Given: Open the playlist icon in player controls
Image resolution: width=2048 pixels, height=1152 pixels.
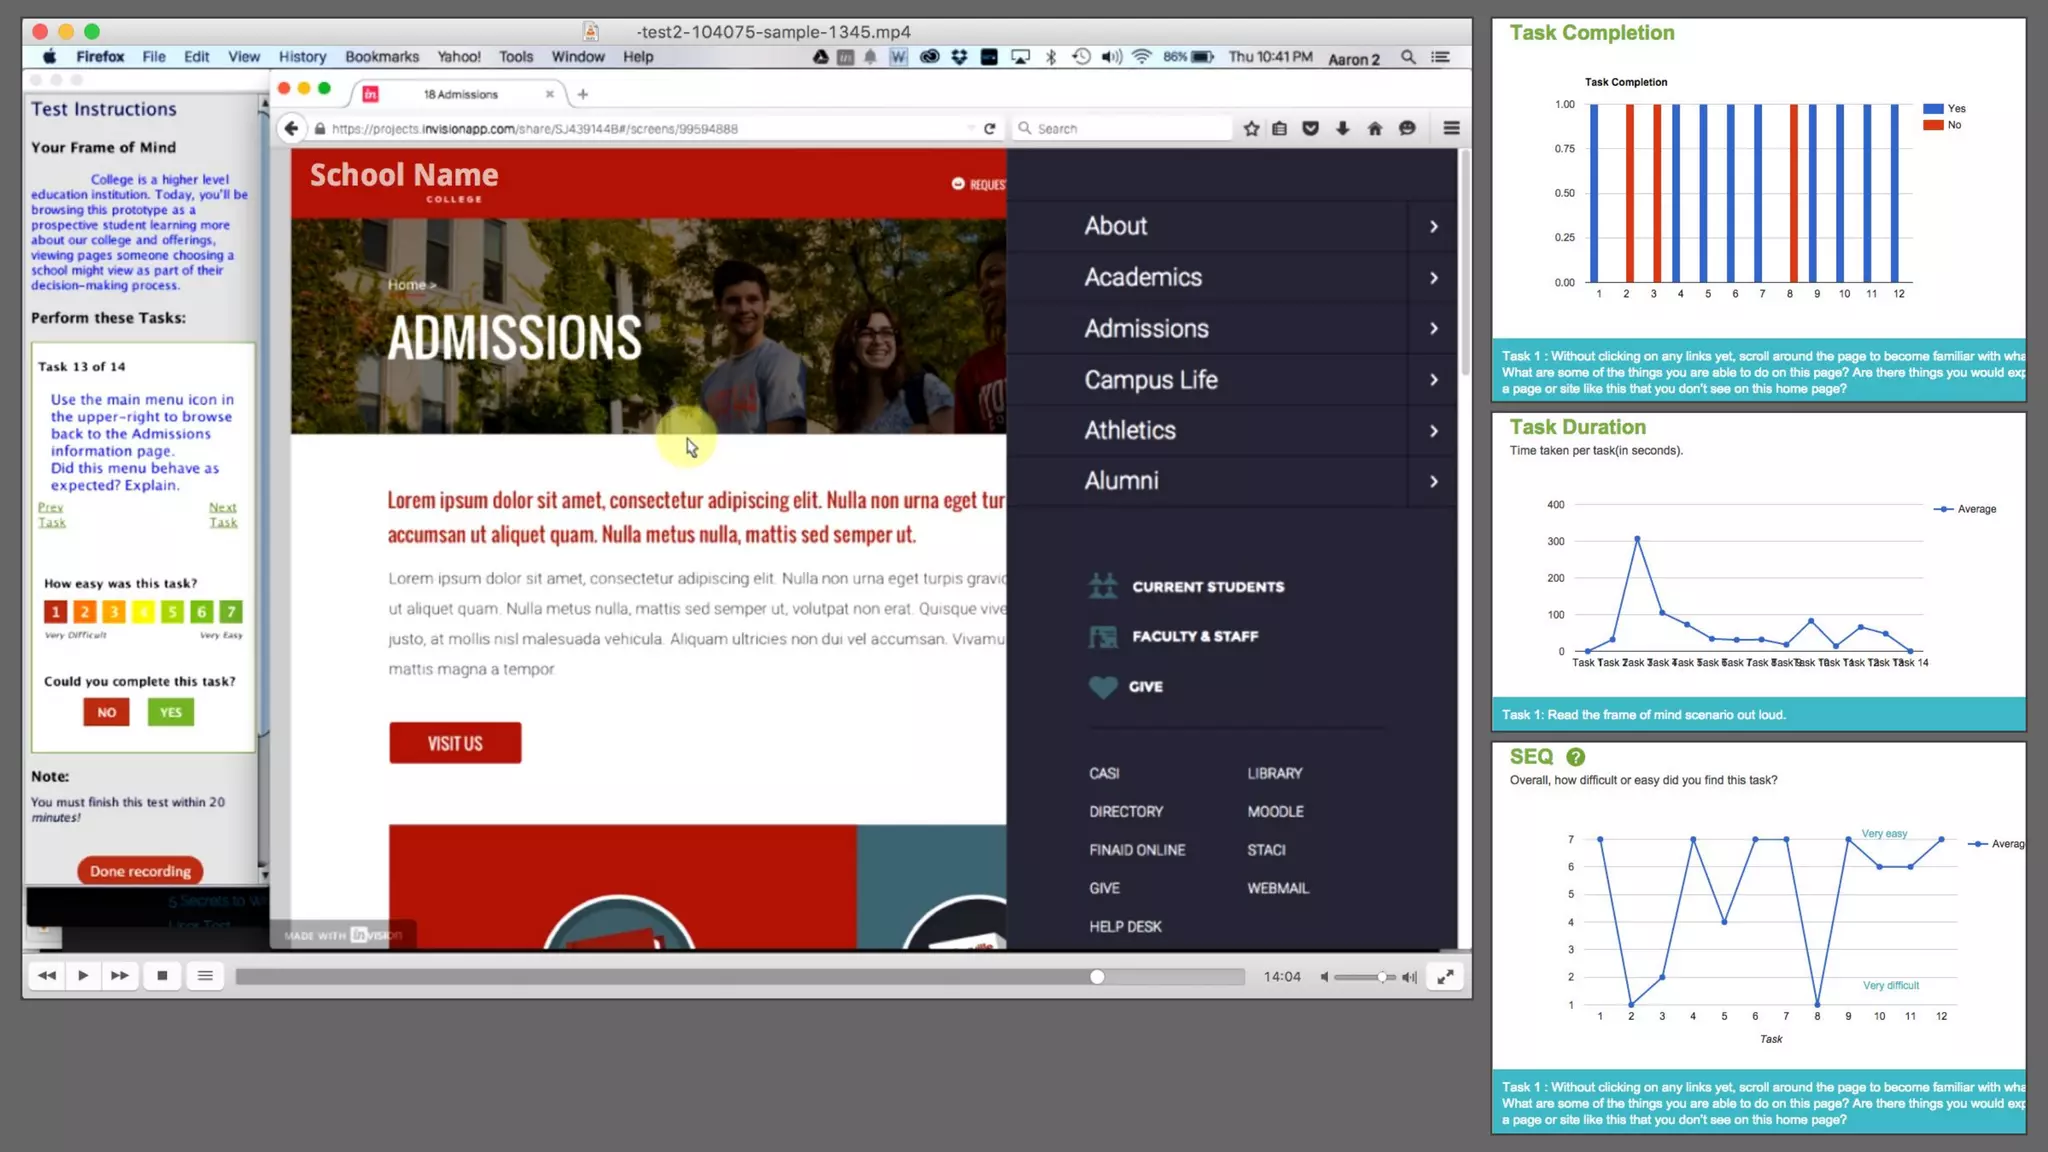Looking at the screenshot, I should 205,975.
